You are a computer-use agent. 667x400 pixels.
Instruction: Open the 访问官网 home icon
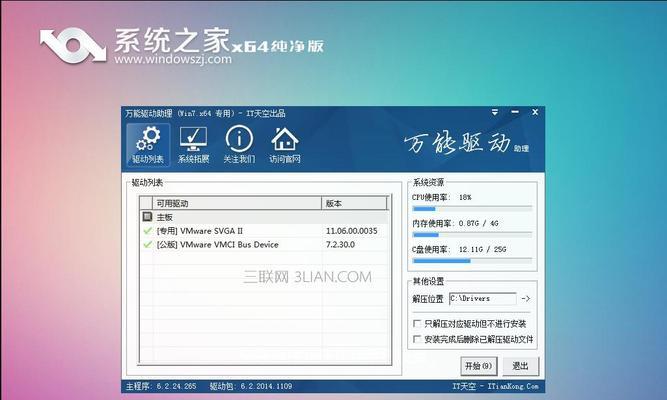(x=285, y=145)
